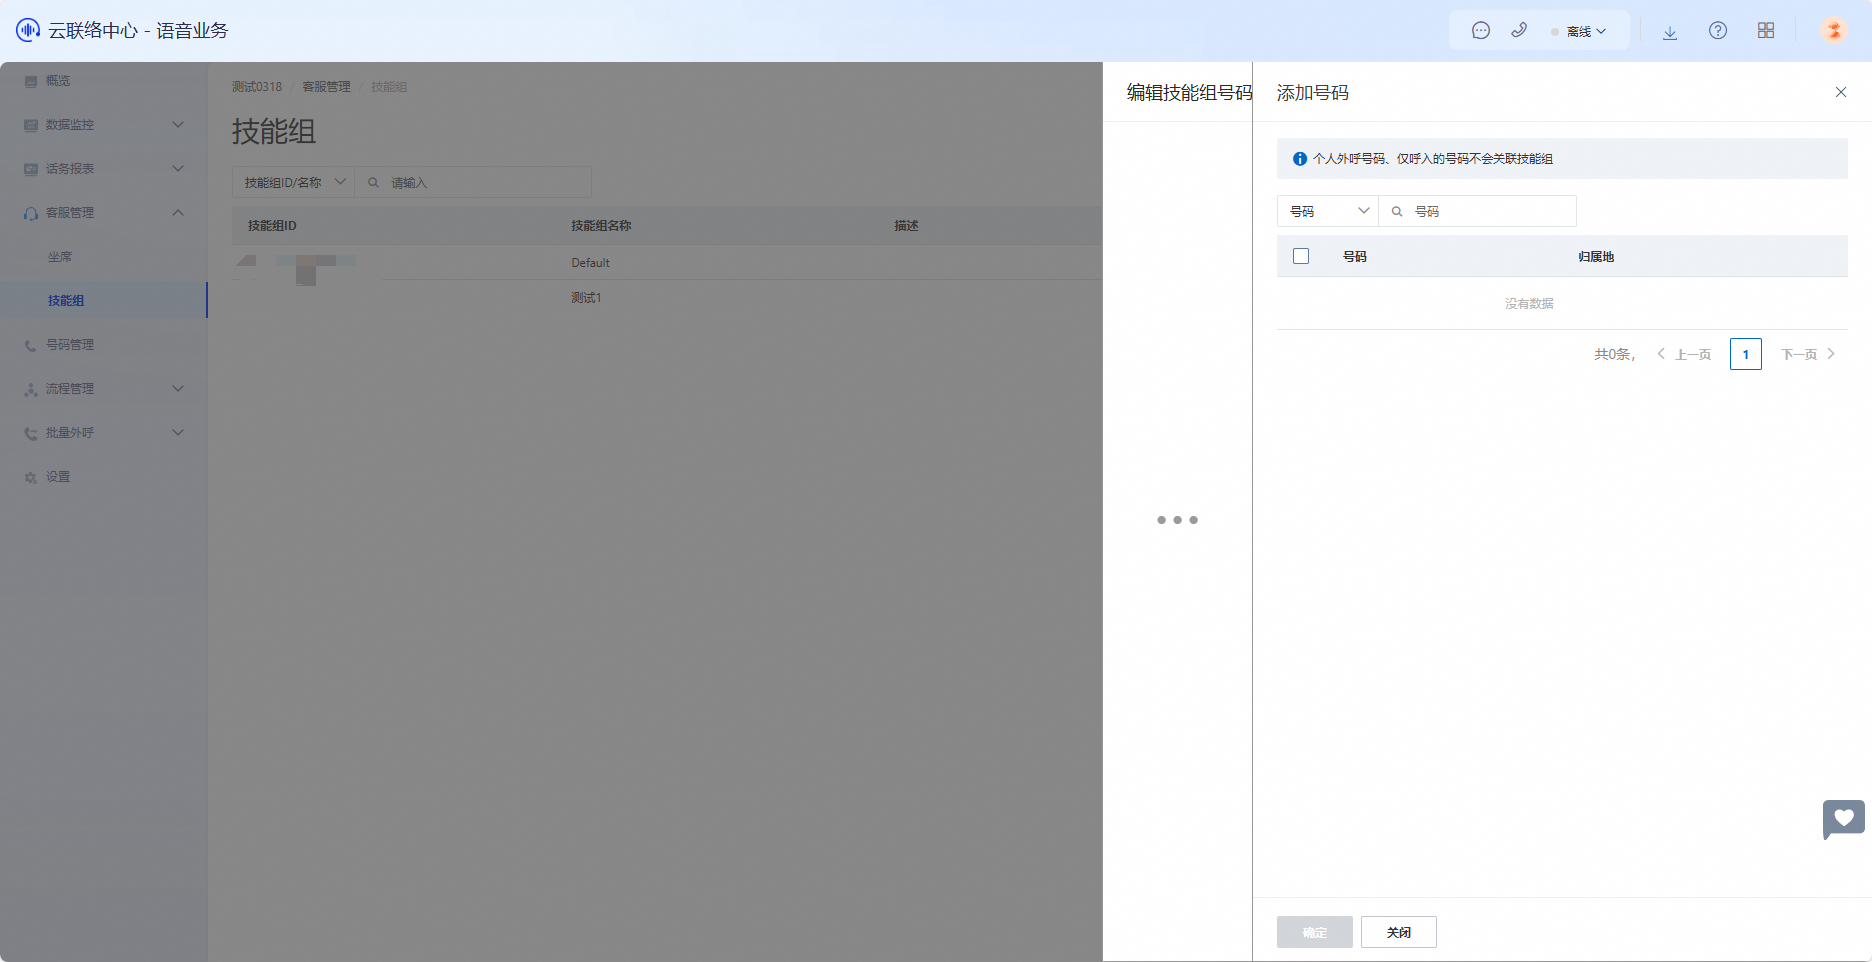The width and height of the screenshot is (1872, 962).
Task: Click the 技能组ID column header
Action: pyautogui.click(x=272, y=226)
